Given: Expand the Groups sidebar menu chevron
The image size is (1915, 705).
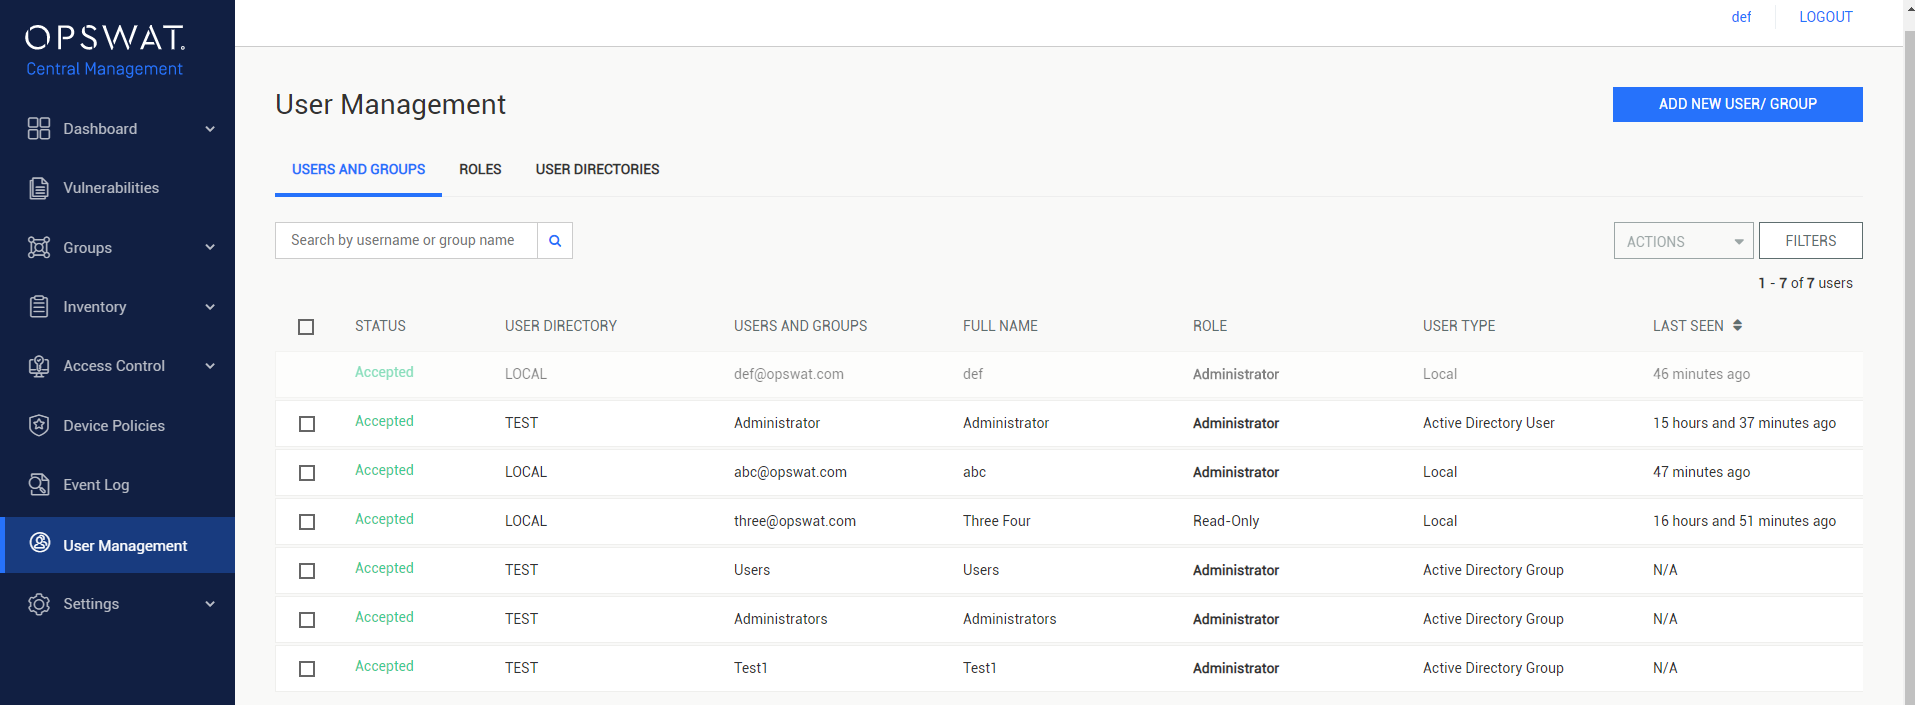Looking at the screenshot, I should [210, 247].
